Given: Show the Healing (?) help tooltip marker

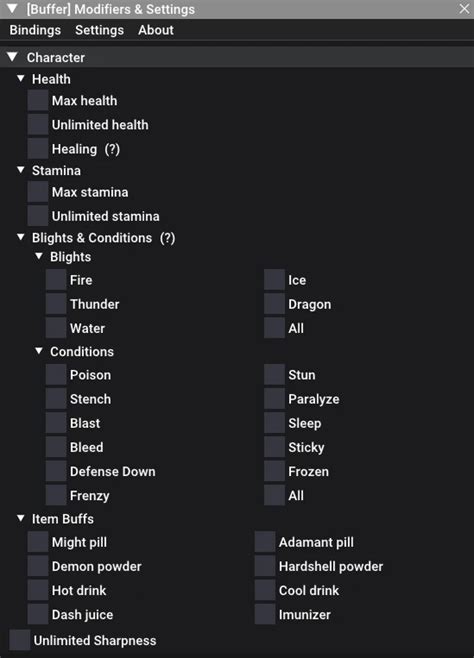Looking at the screenshot, I should click(x=112, y=149).
